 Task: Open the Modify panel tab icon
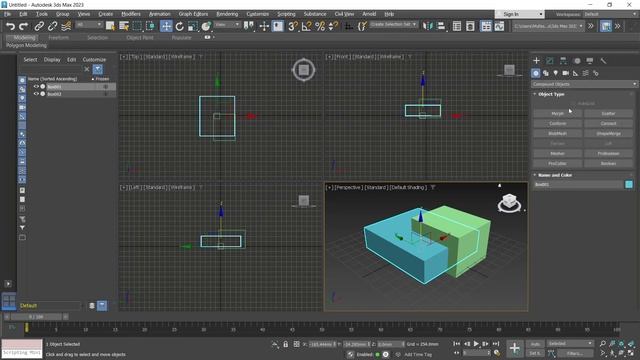[550, 60]
